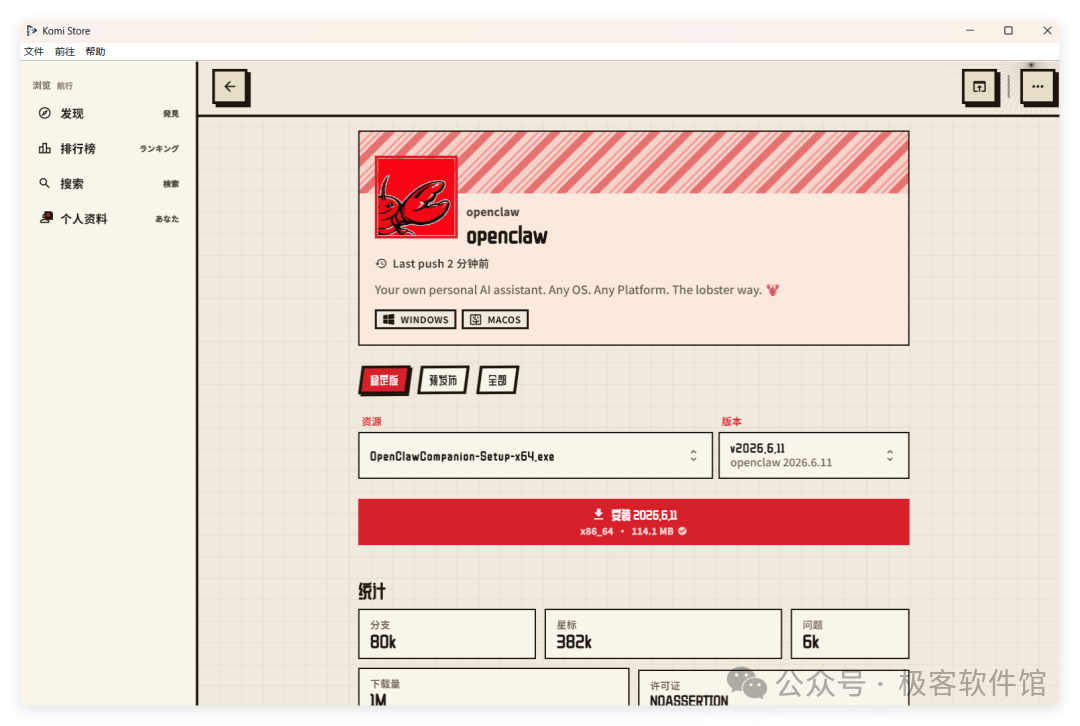1080x726 pixels.
Task: Click the 'Last push 2 分钟前' text
Action: tap(441, 264)
